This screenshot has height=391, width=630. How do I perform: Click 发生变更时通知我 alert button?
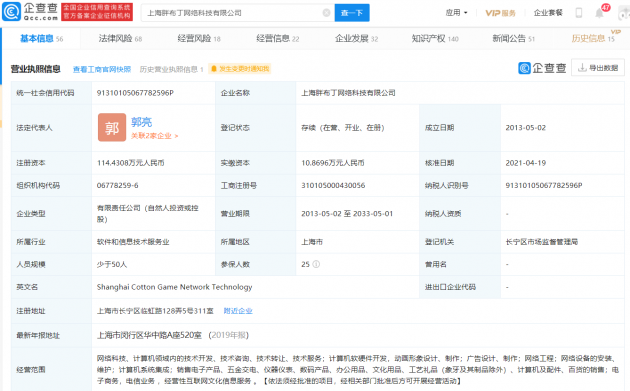tap(240, 69)
